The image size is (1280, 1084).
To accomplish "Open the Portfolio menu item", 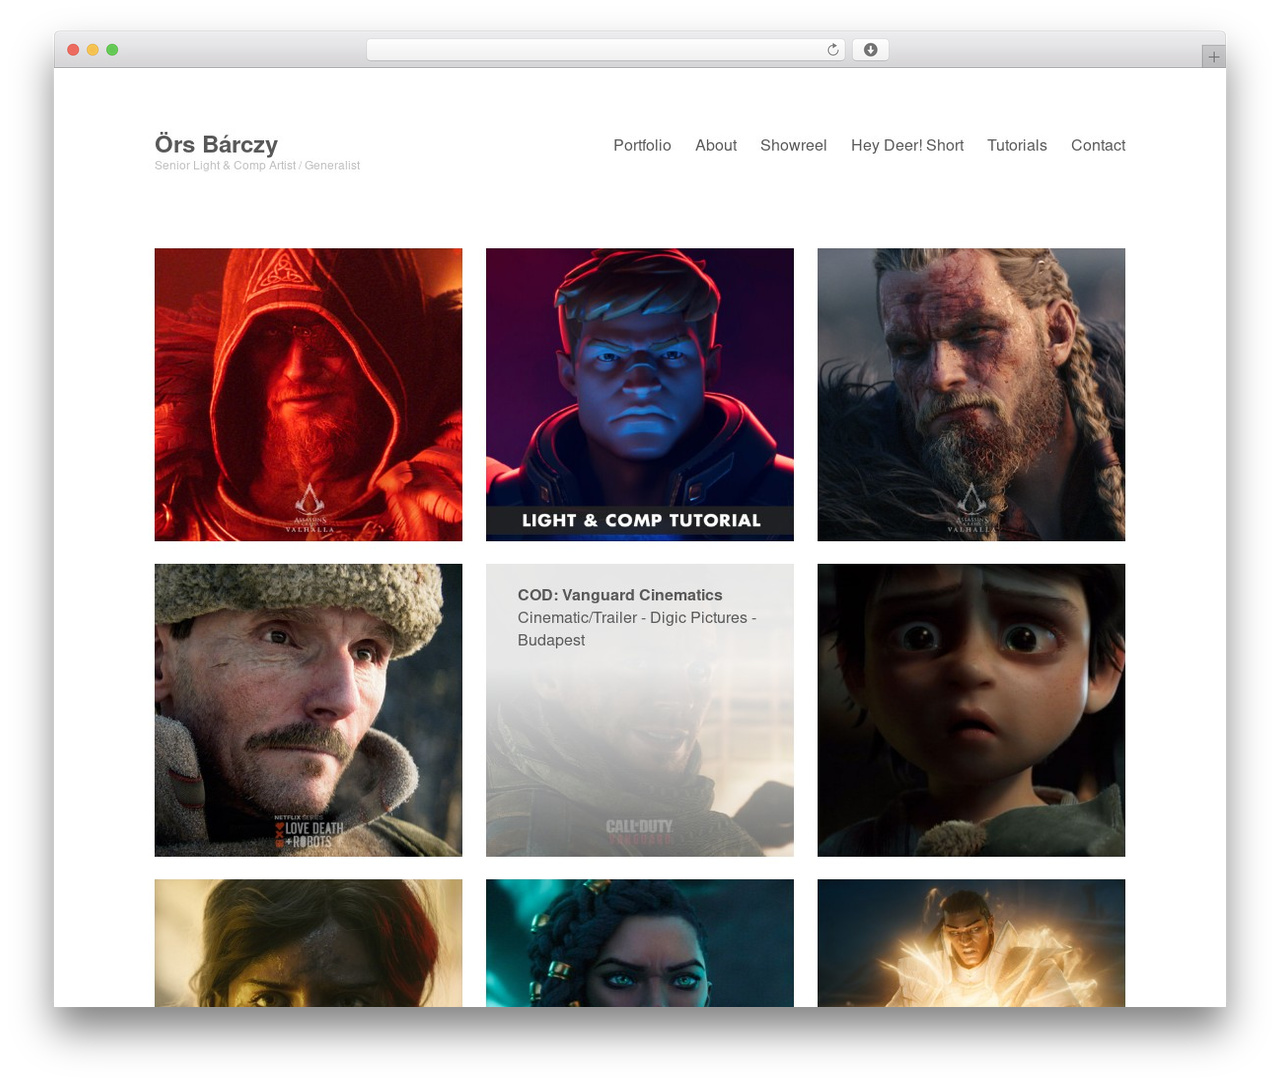I will coord(642,145).
